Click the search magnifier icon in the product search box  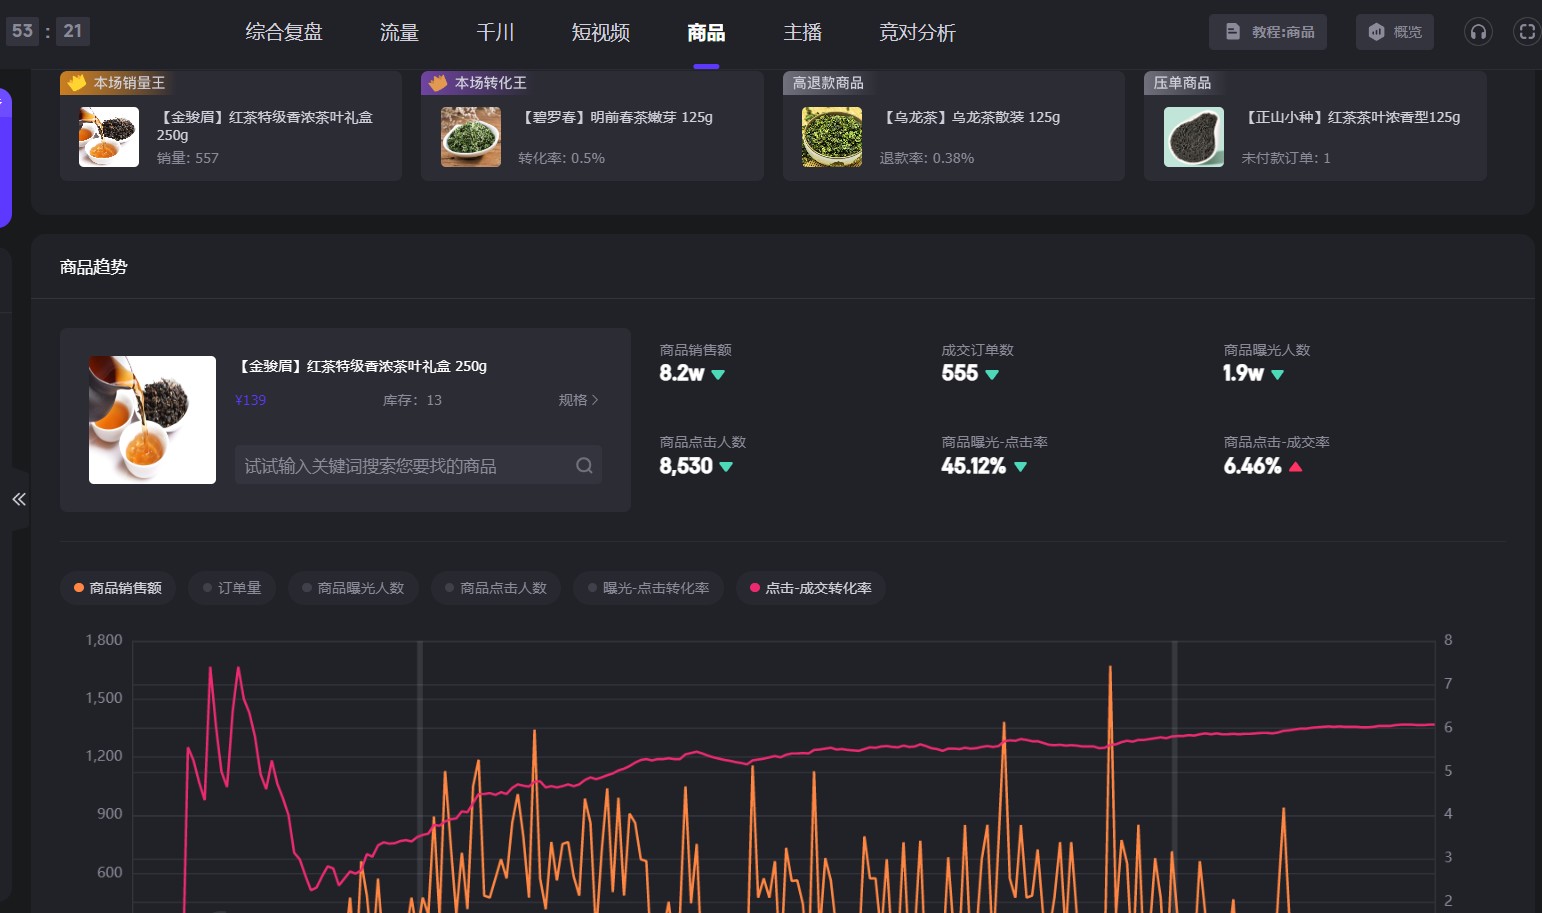(x=584, y=465)
